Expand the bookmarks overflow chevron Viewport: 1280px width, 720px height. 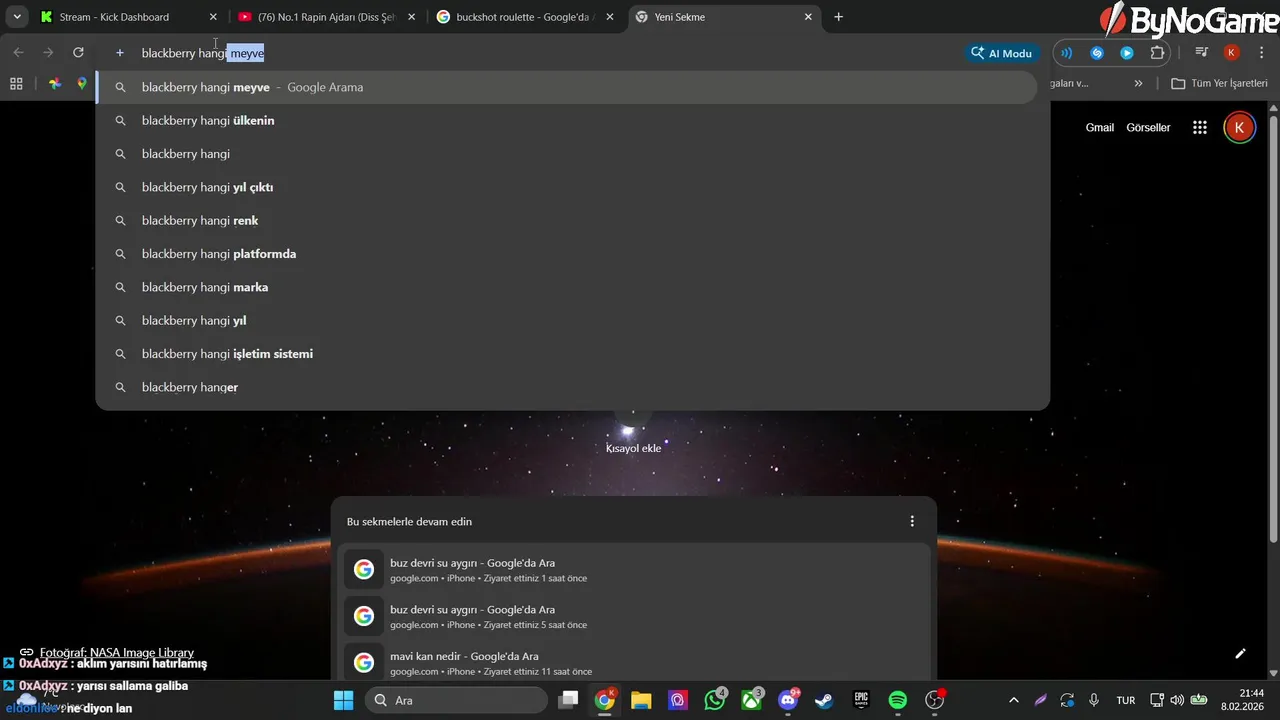[1138, 84]
